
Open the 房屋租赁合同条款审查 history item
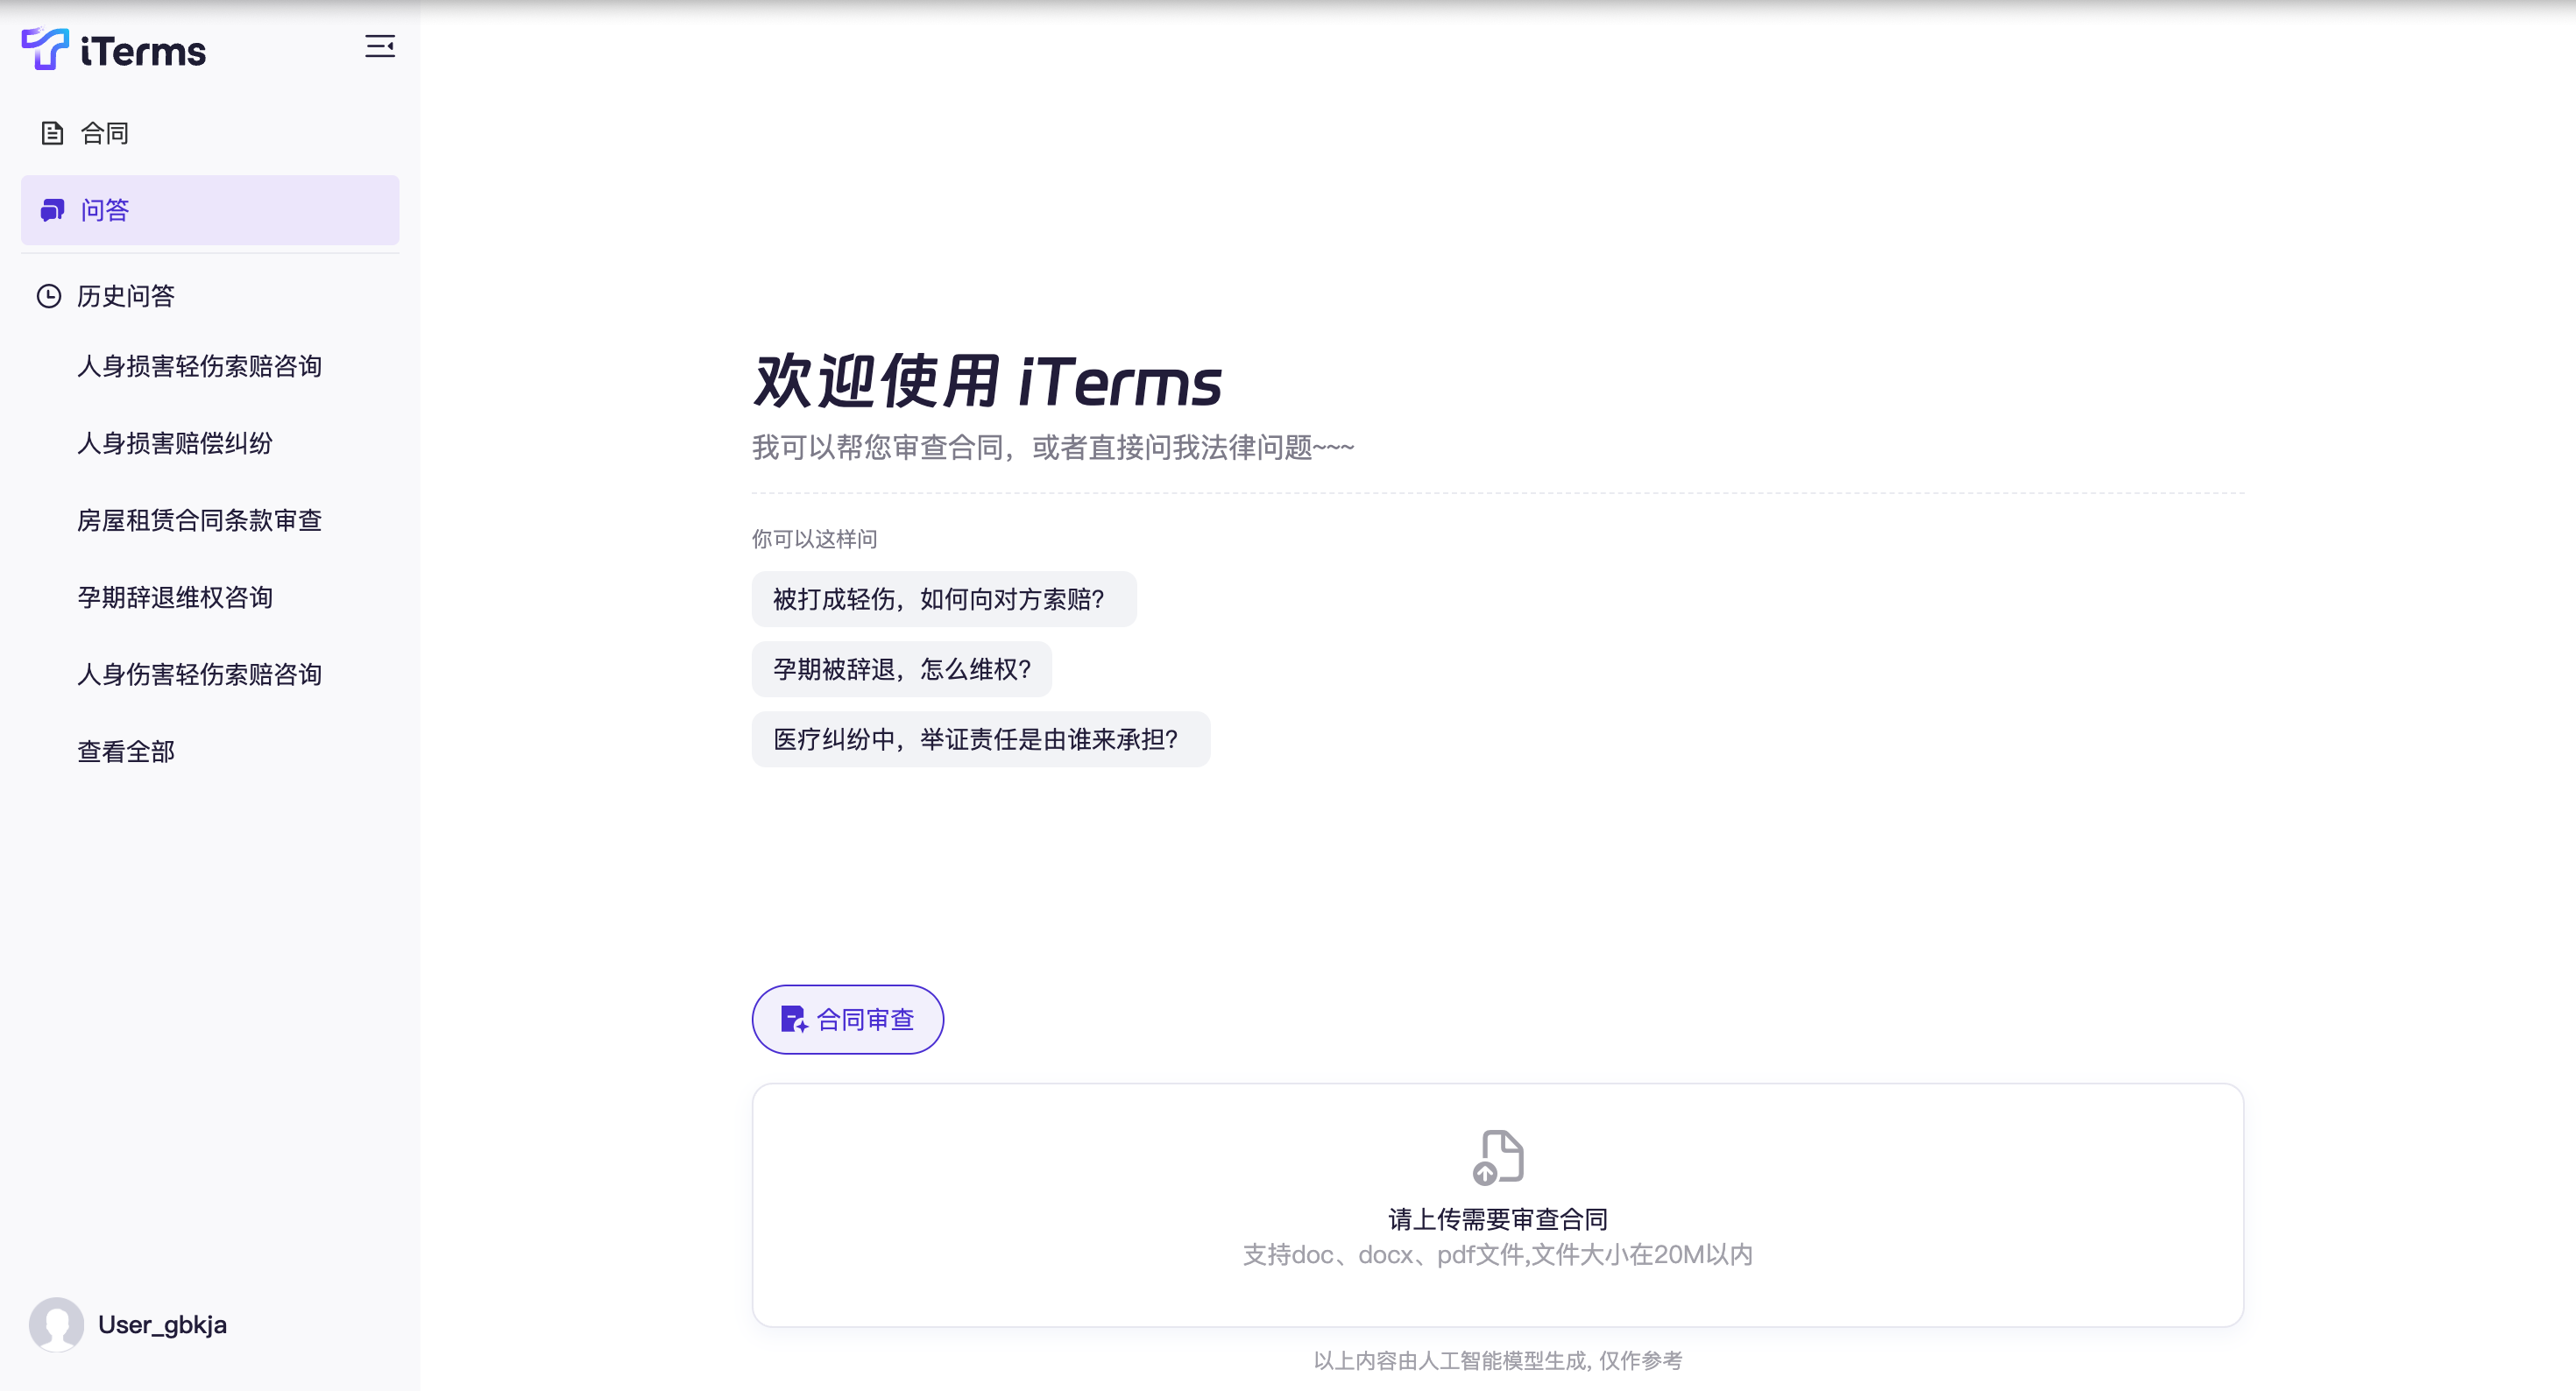pos(199,520)
